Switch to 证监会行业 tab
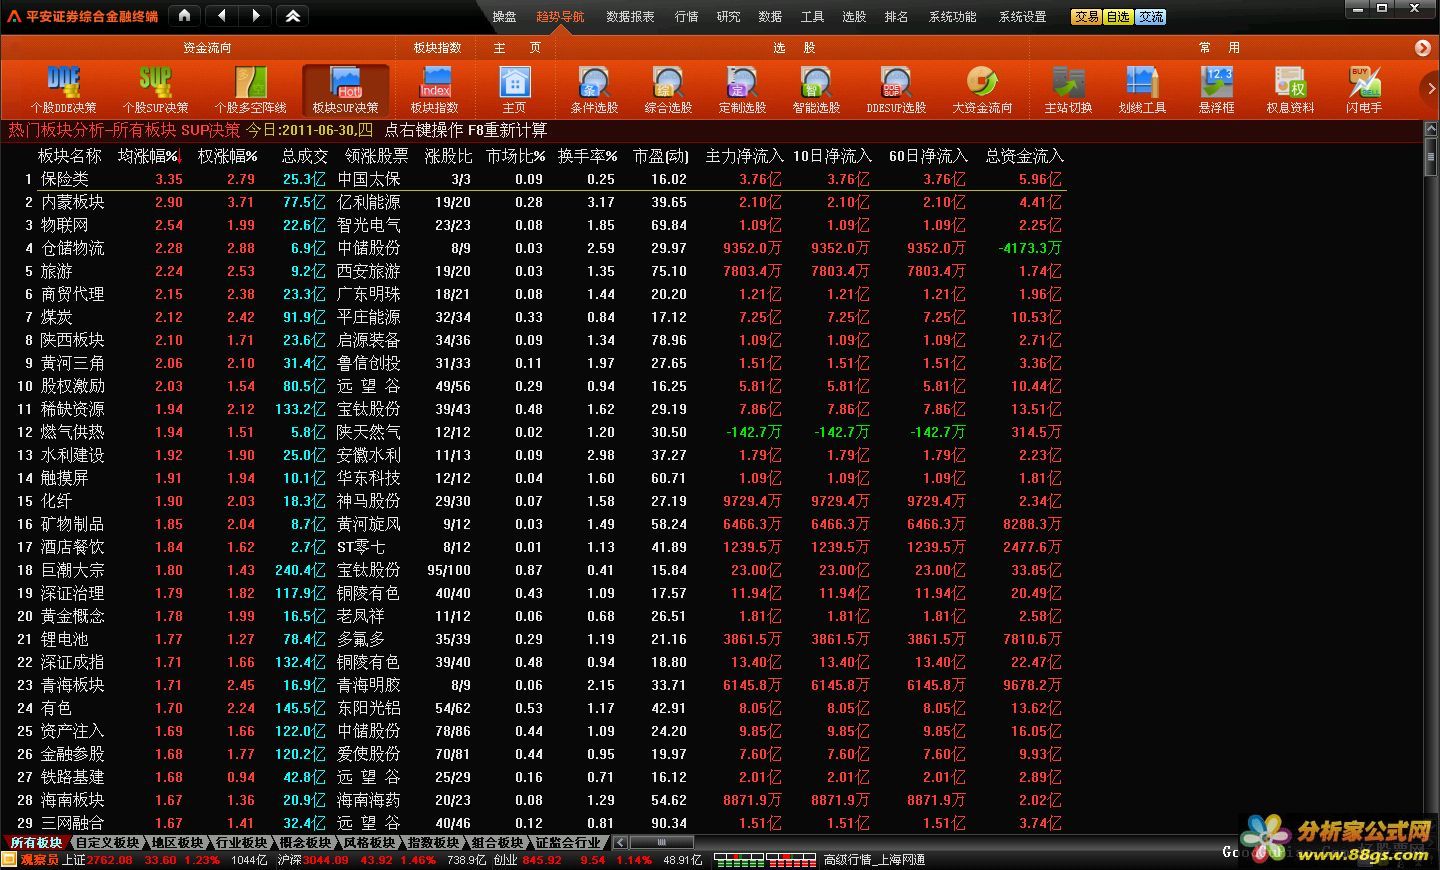Image resolution: width=1440 pixels, height=870 pixels. [x=568, y=843]
